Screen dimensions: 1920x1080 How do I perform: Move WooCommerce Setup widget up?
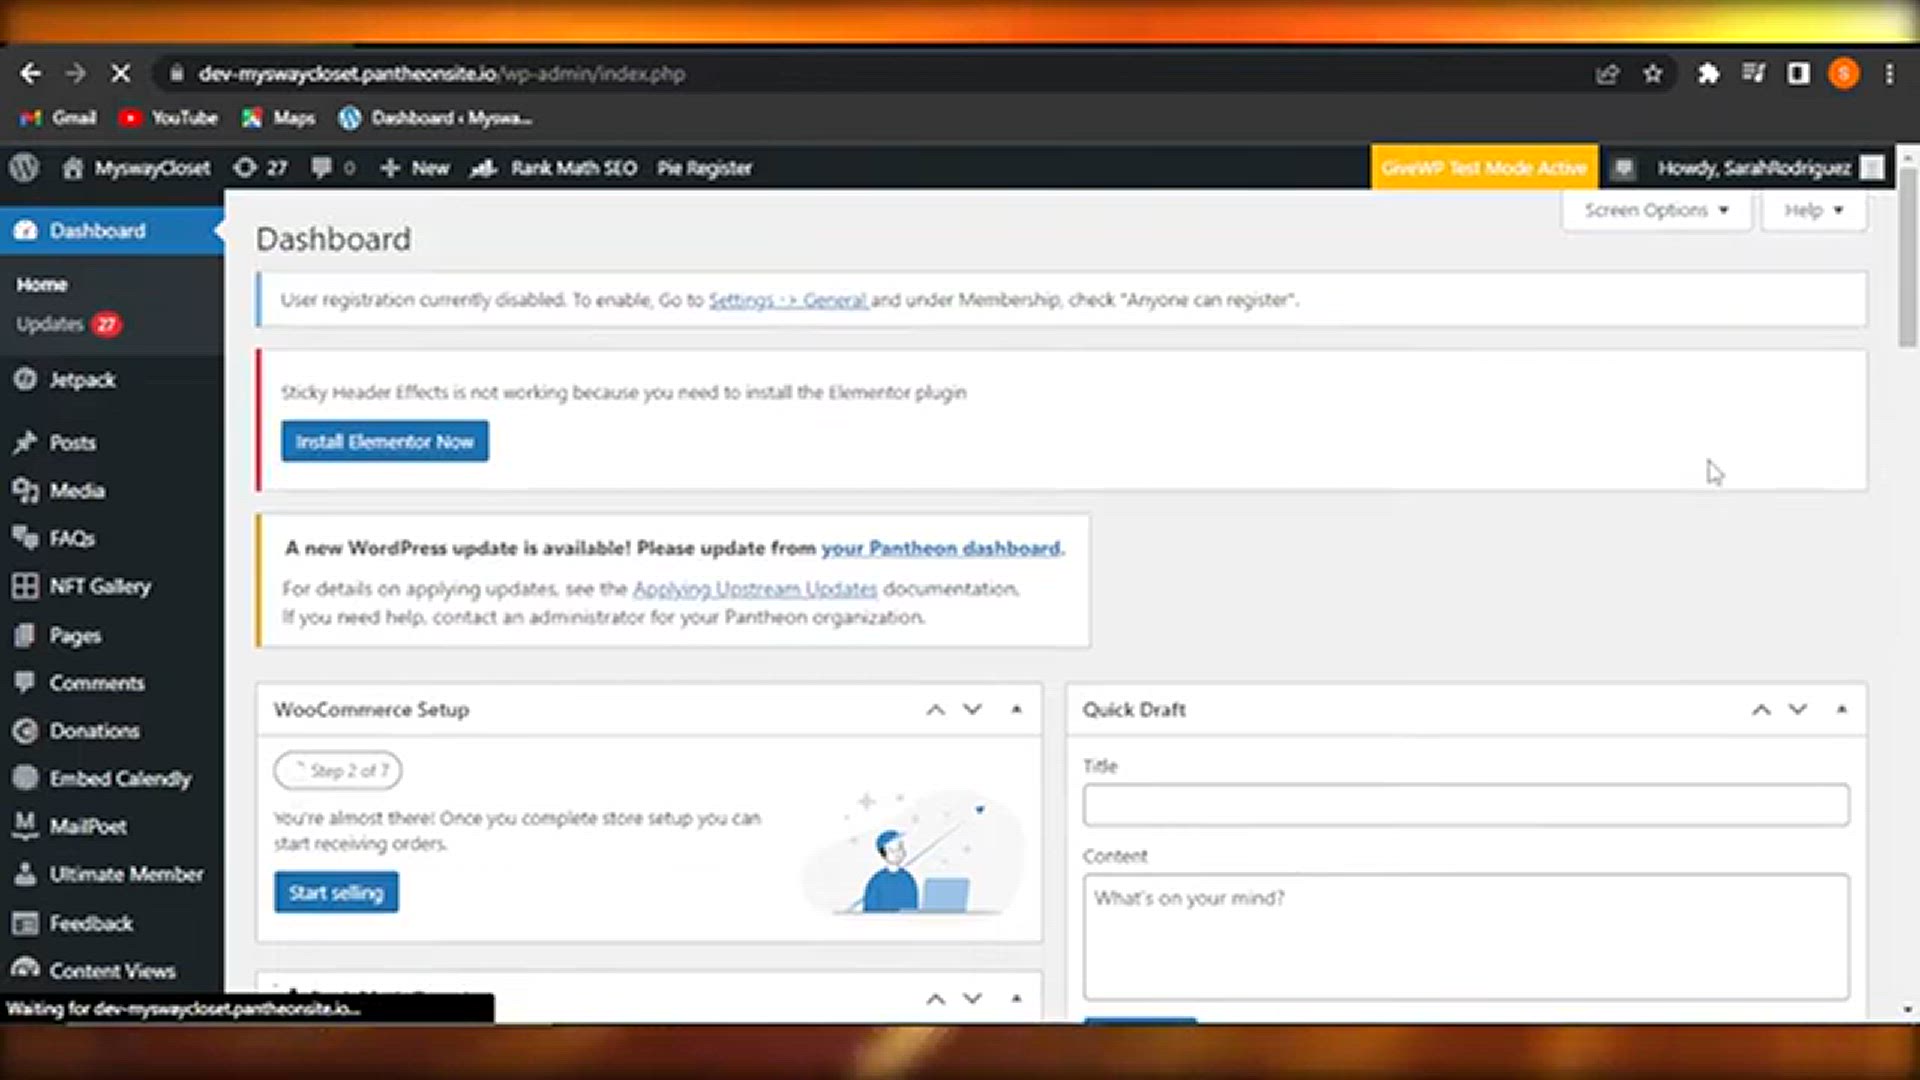click(x=935, y=710)
